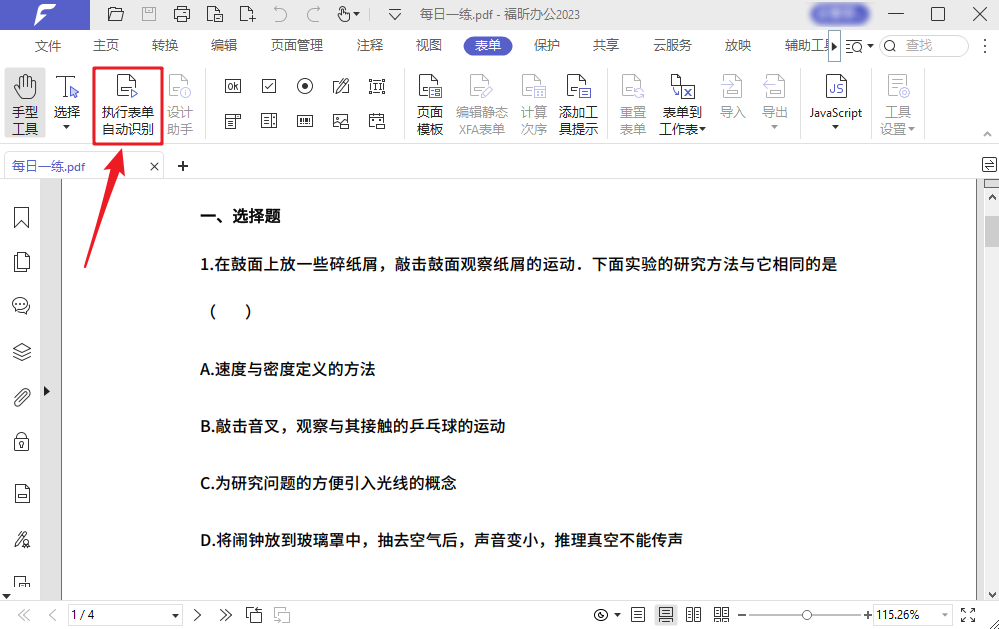
Task: Switch to continuous scrolling view mode
Action: click(666, 614)
